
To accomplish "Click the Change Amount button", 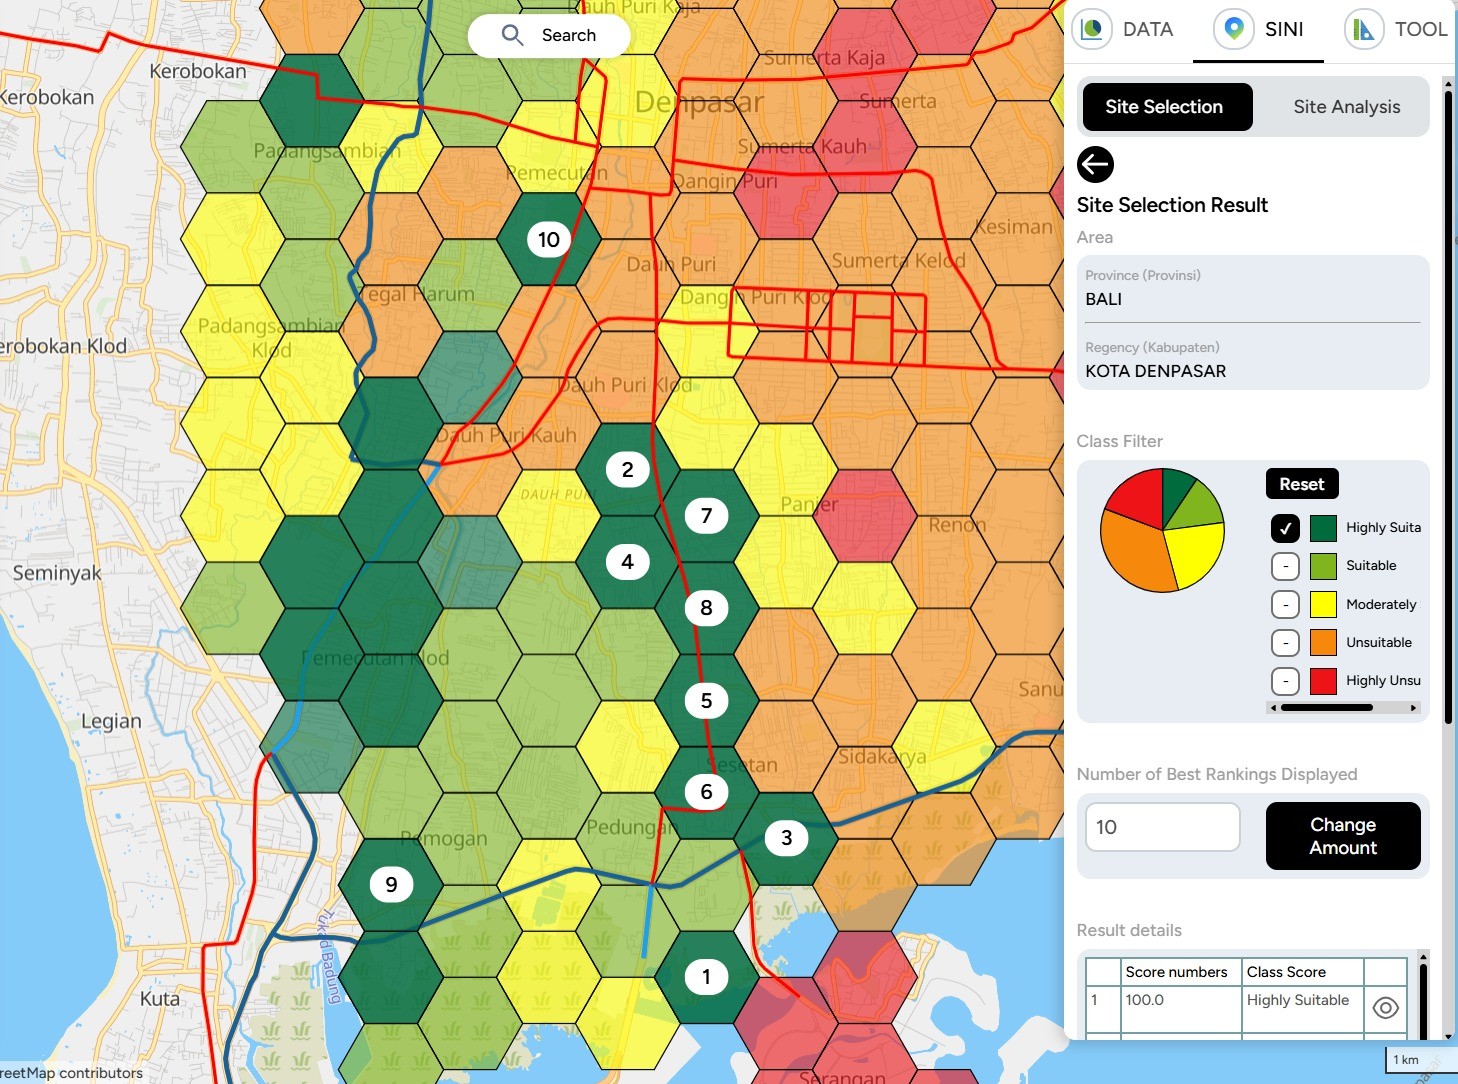I will (x=1342, y=836).
